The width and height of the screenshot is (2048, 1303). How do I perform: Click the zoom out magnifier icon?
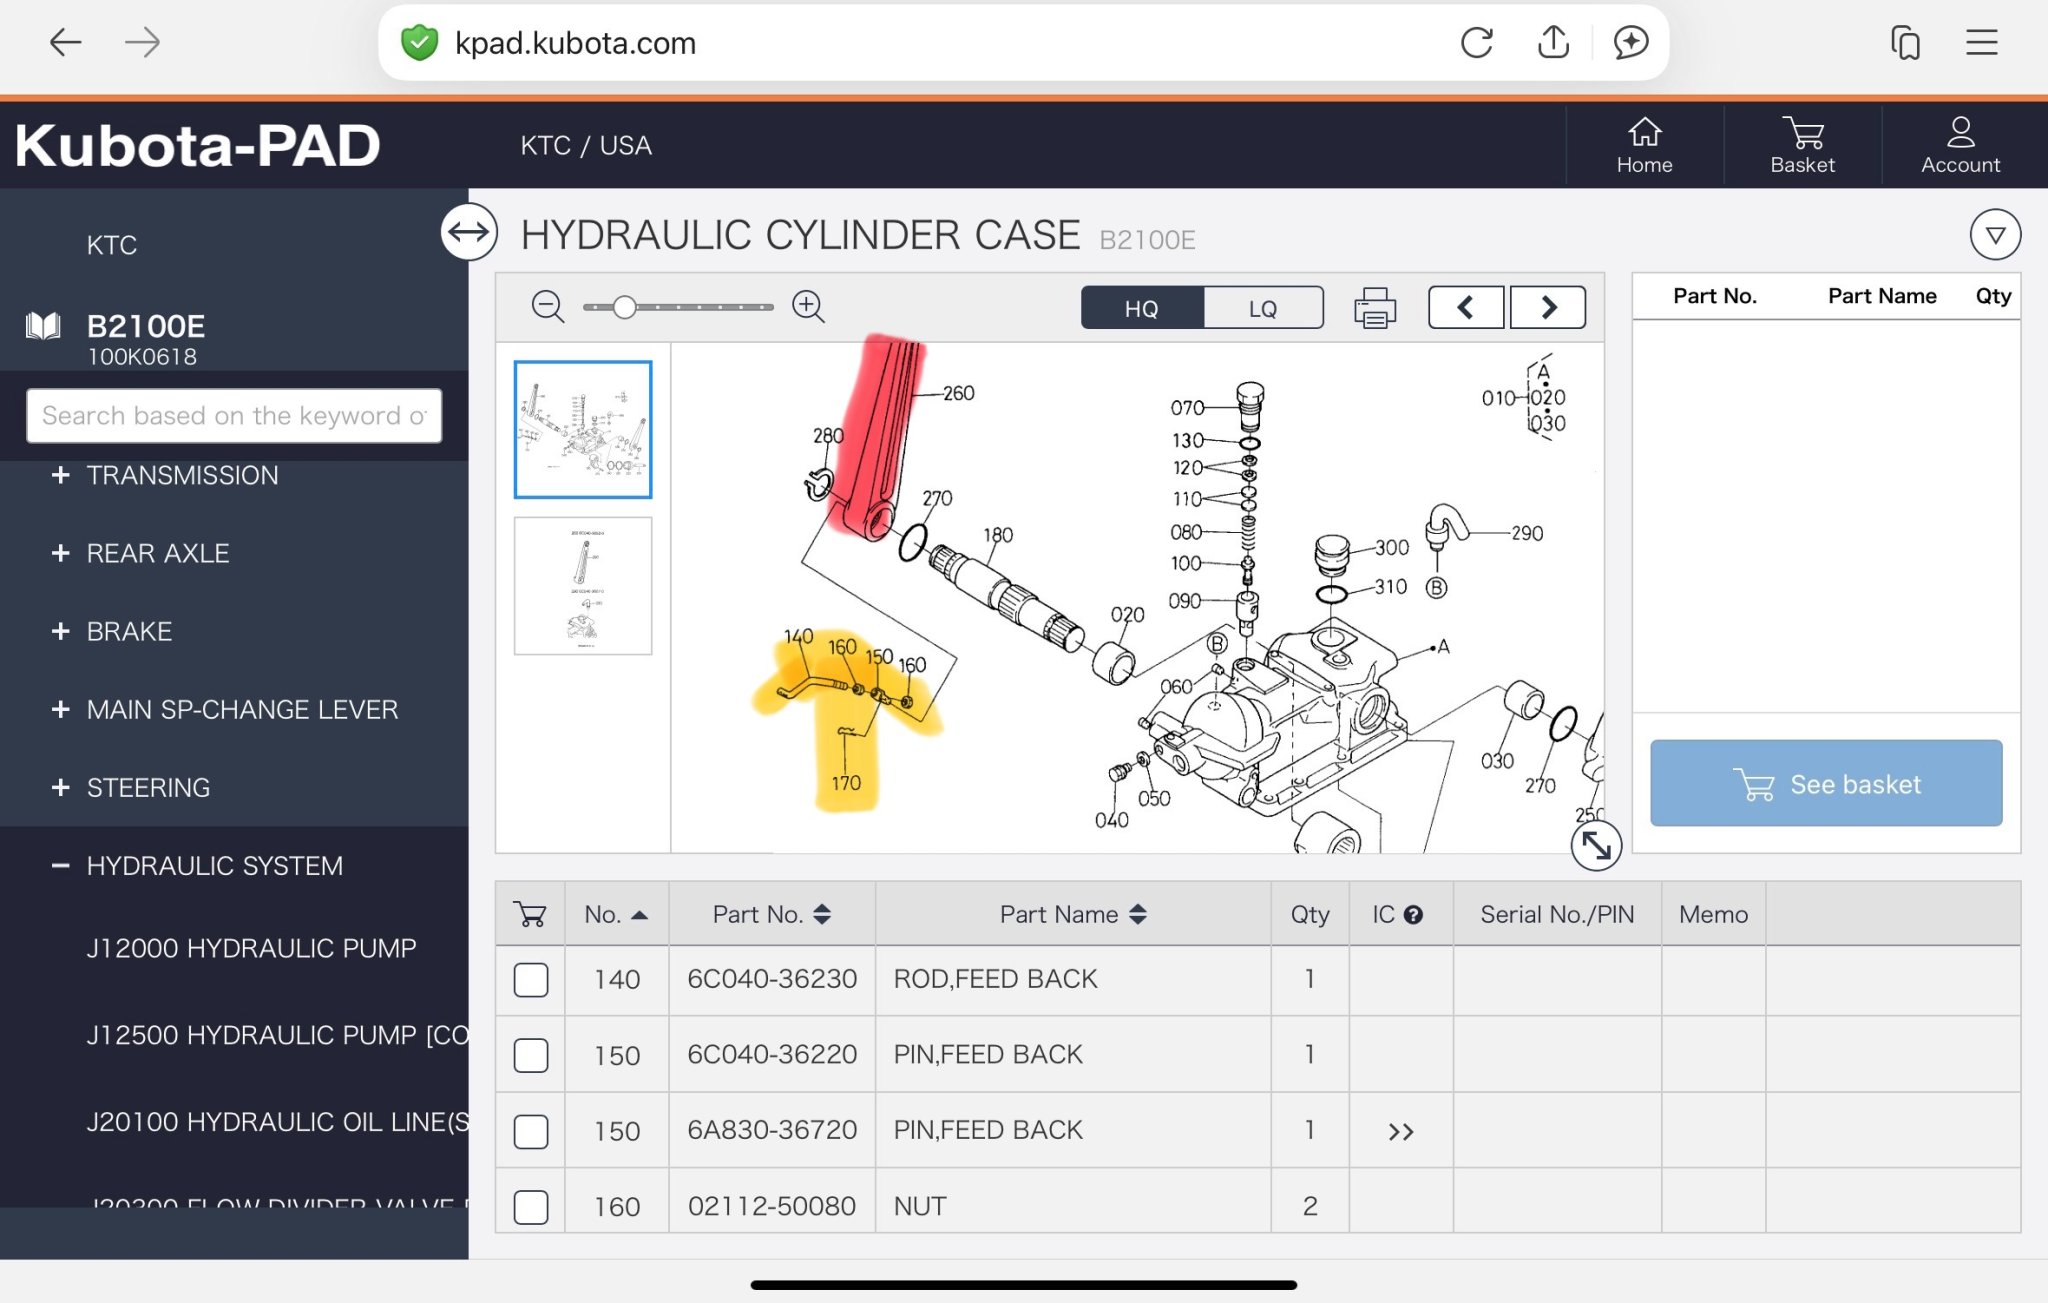547,306
